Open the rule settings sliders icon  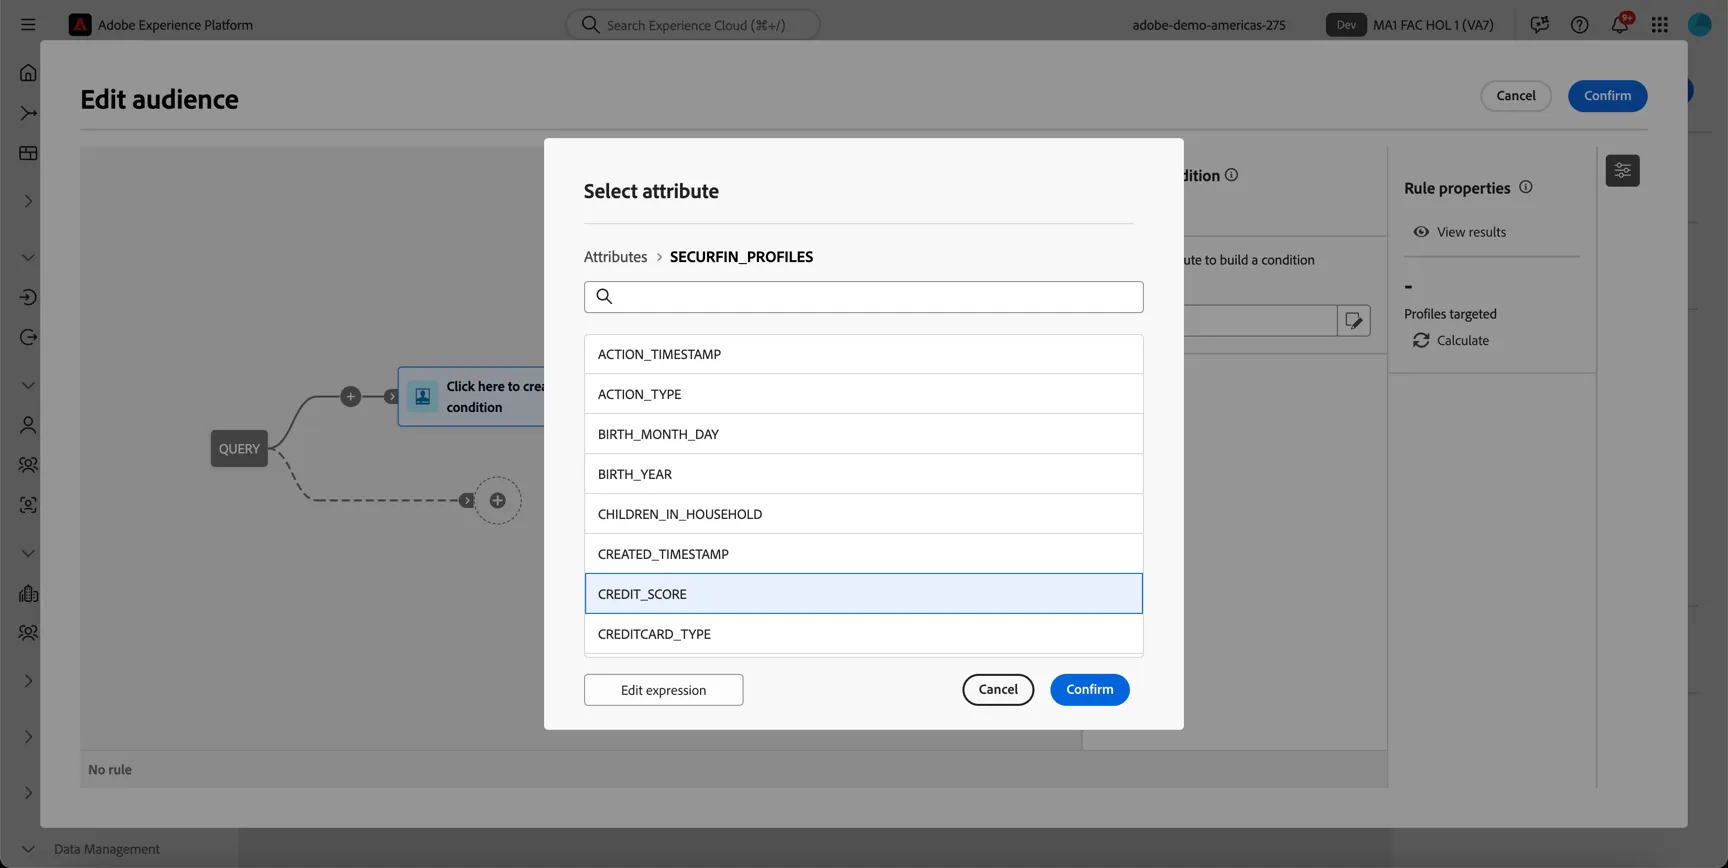(1622, 170)
